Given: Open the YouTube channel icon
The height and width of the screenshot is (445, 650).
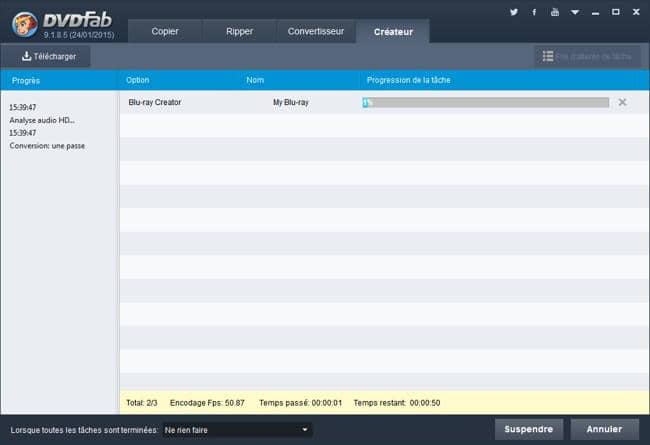Looking at the screenshot, I should [x=554, y=12].
